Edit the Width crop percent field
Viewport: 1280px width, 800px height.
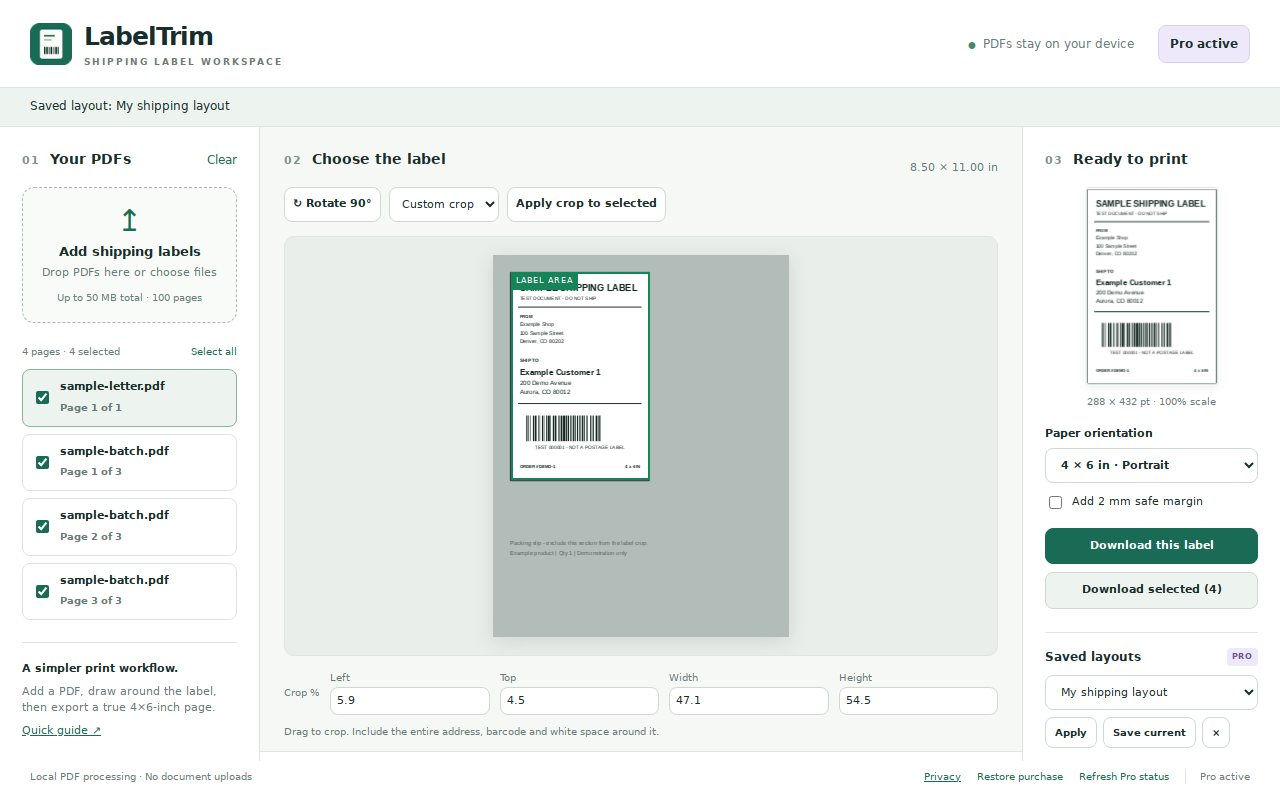click(749, 701)
